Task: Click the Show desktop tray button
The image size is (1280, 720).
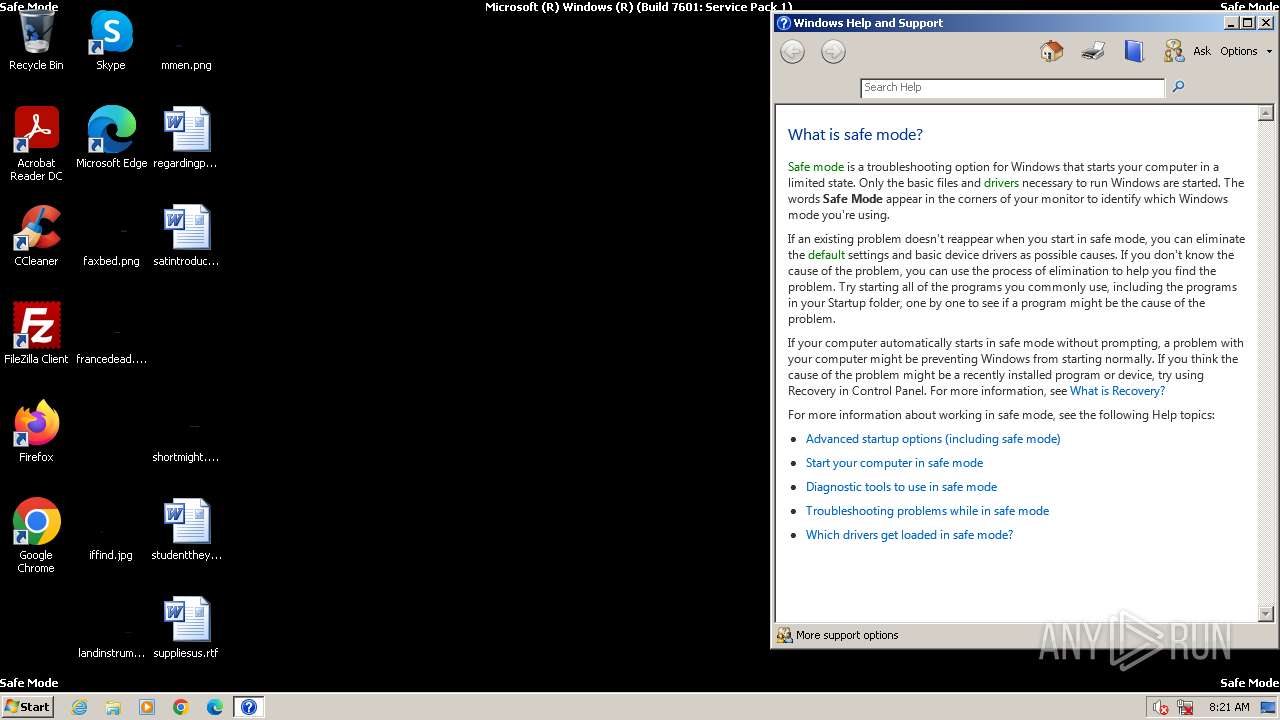Action: click(x=1268, y=707)
